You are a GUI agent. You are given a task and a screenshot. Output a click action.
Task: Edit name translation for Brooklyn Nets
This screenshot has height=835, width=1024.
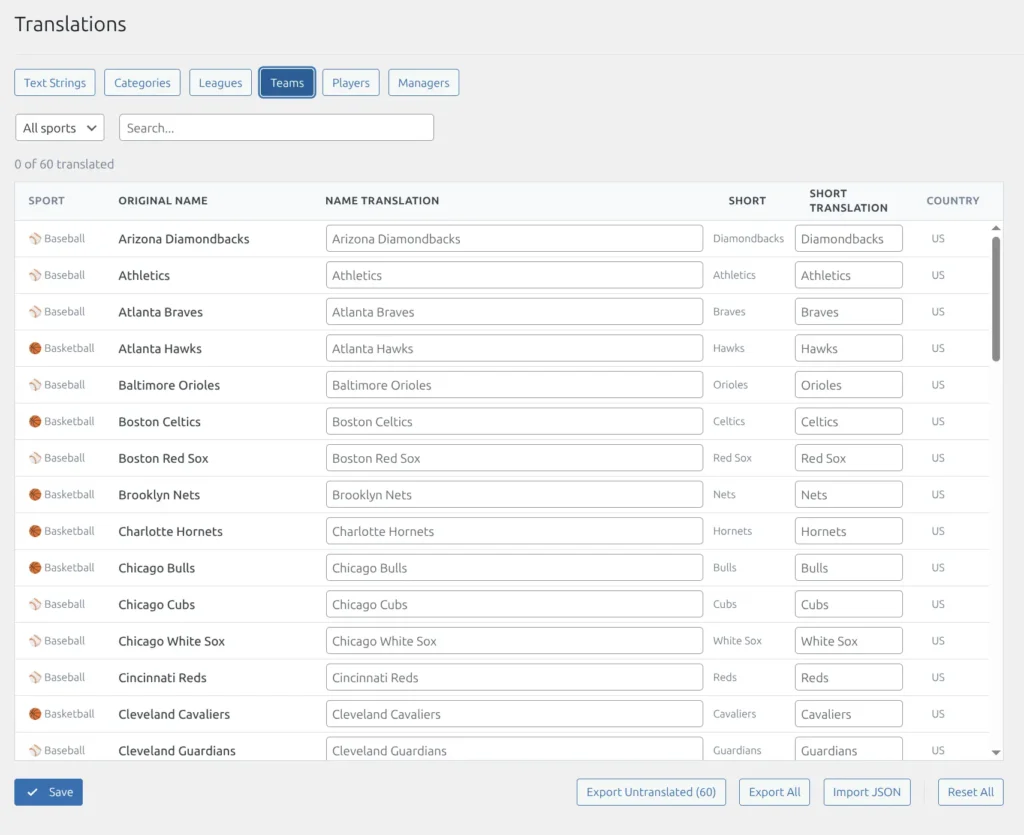coord(515,495)
